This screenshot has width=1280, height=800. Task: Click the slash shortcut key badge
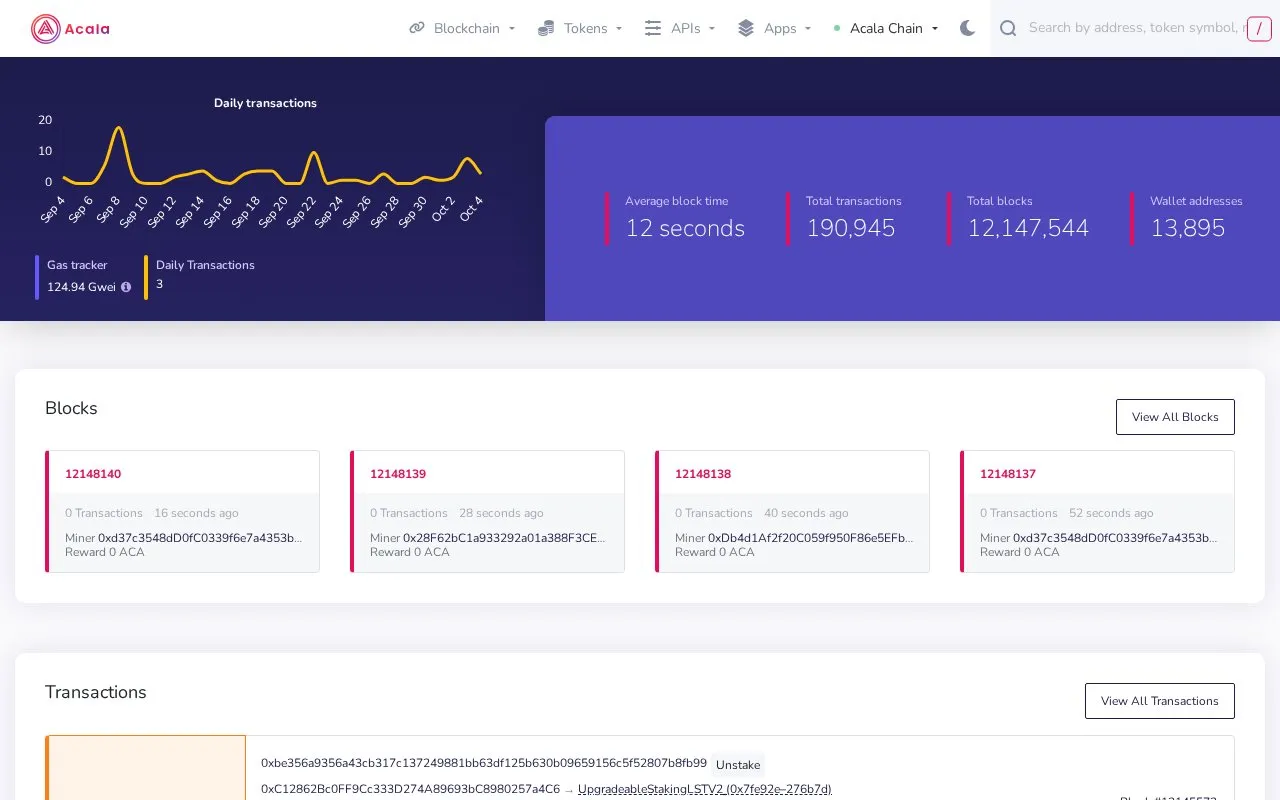(x=1259, y=29)
